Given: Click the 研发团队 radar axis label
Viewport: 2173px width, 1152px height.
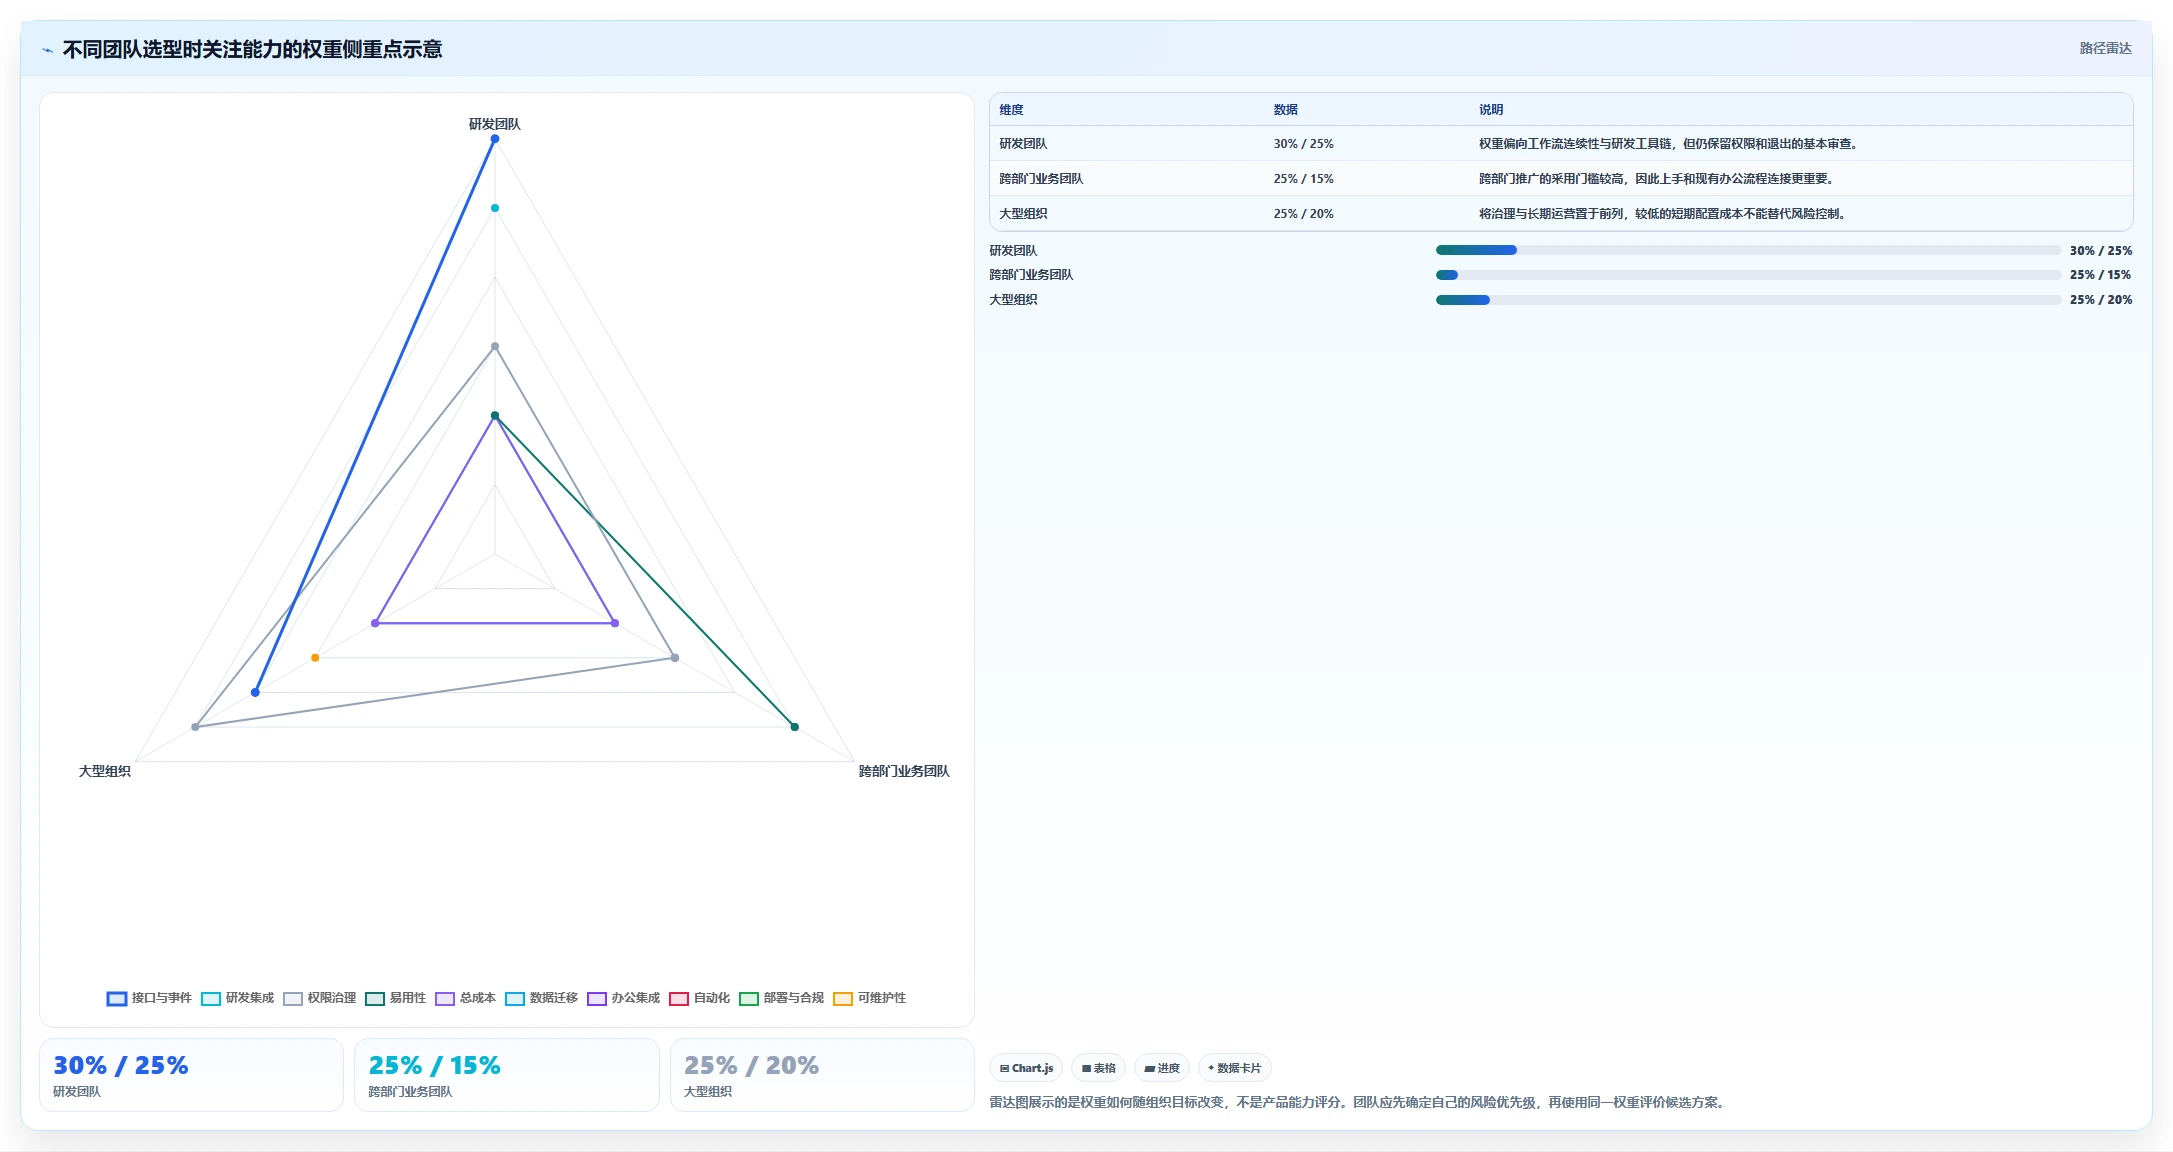Looking at the screenshot, I should click(x=494, y=124).
